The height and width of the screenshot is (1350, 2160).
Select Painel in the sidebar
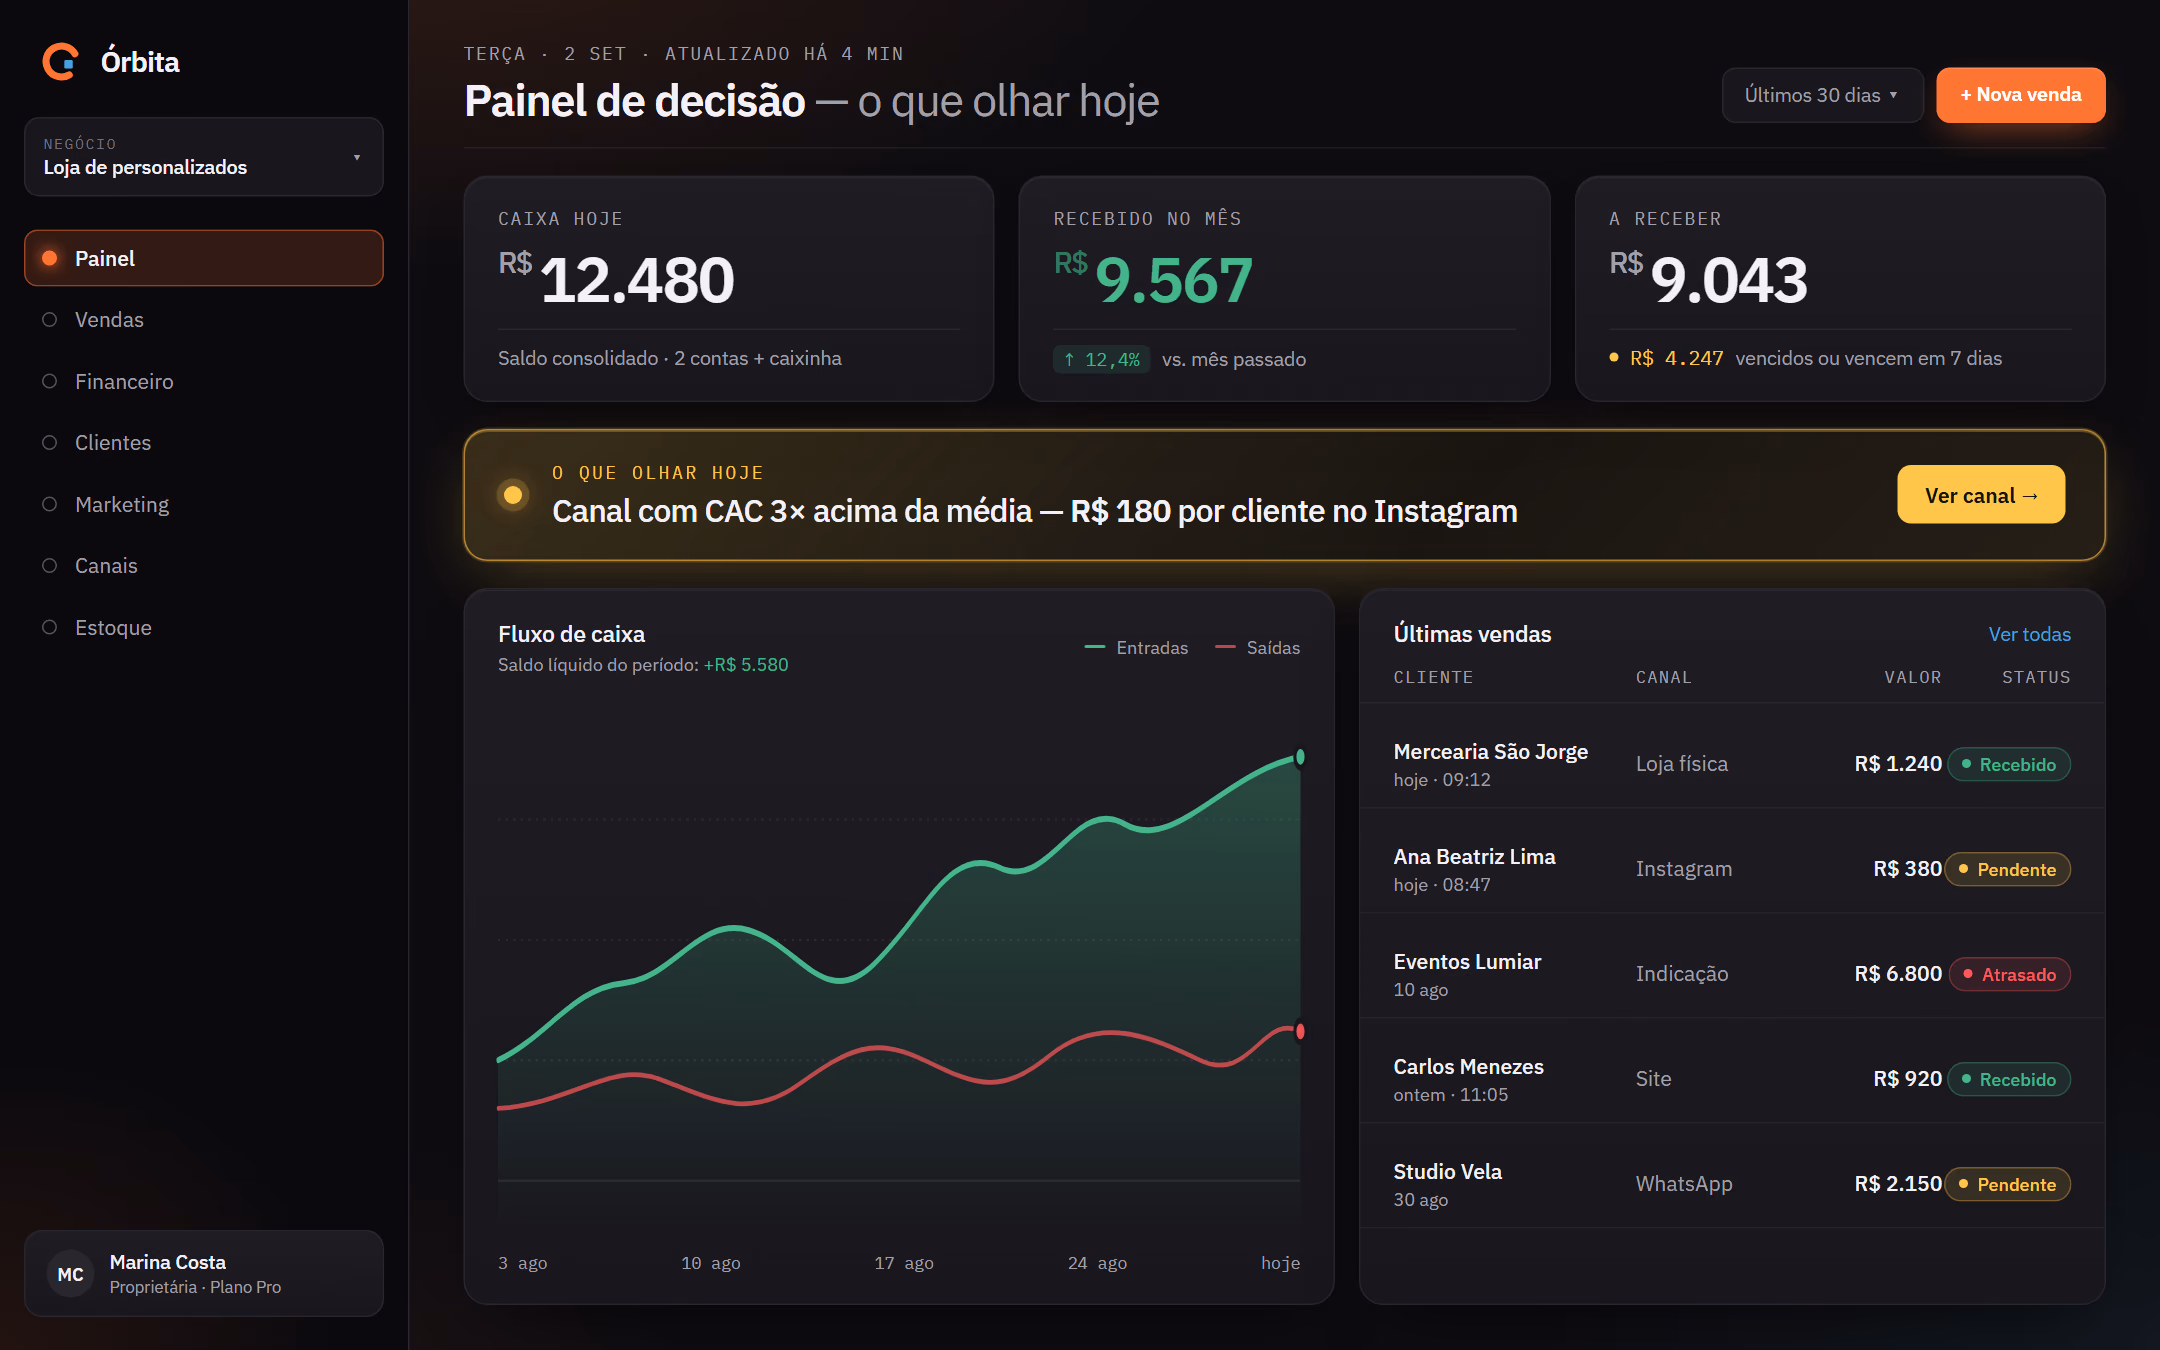click(204, 258)
